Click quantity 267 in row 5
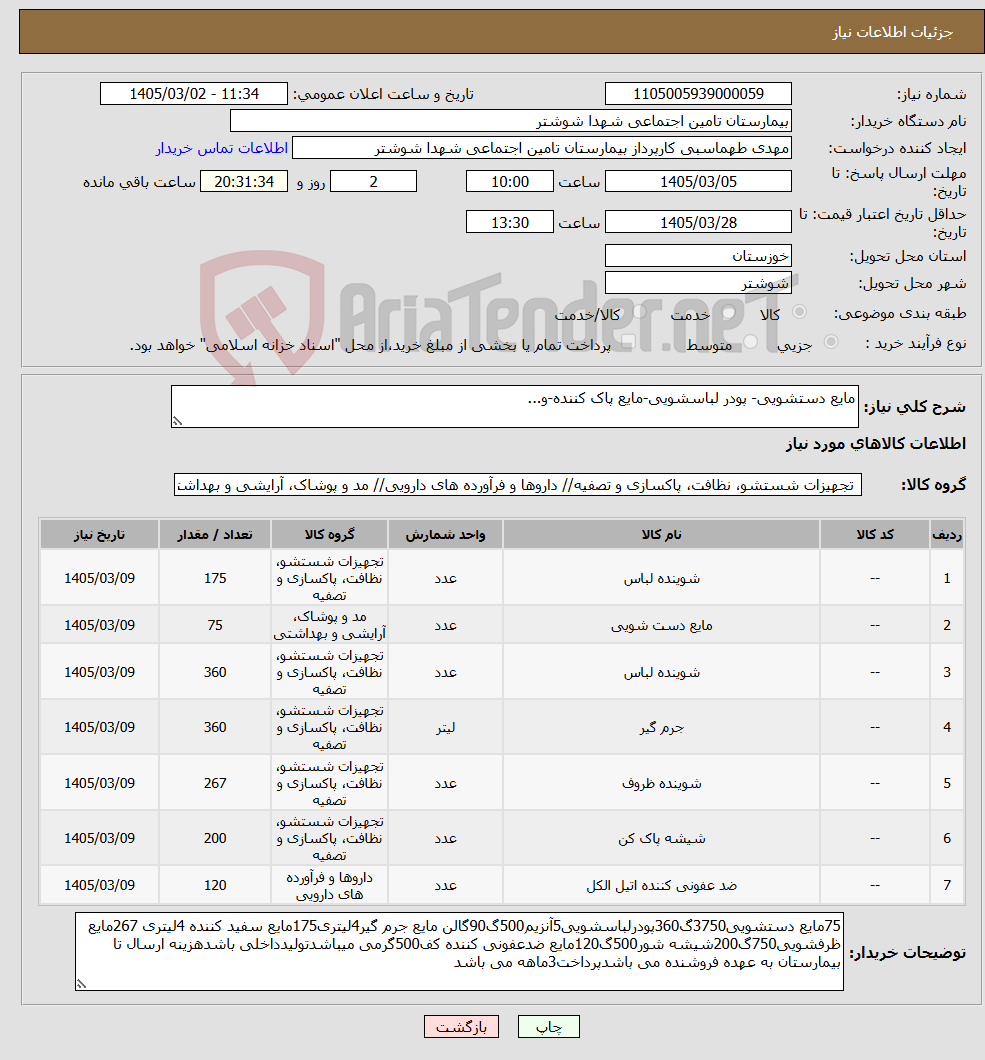This screenshot has width=985, height=1060. [x=215, y=783]
